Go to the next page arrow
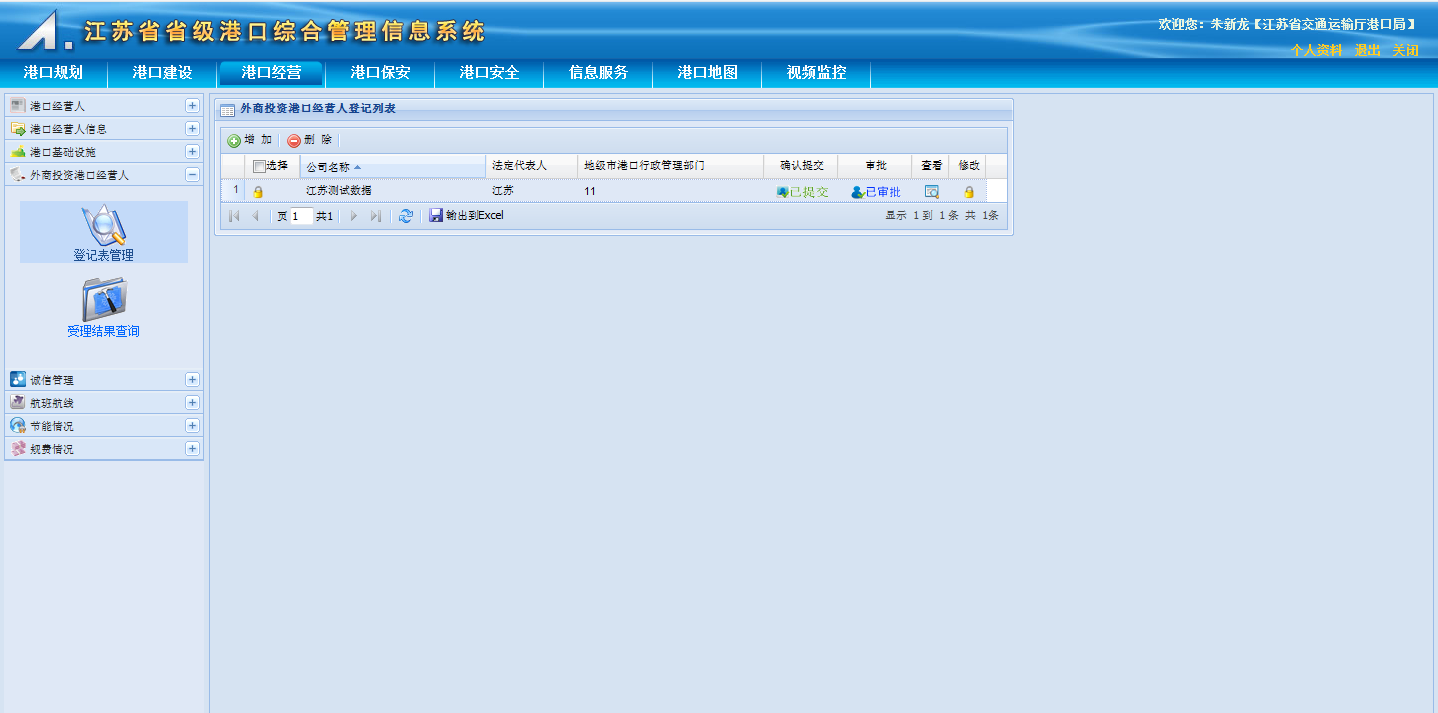The image size is (1438, 713). [353, 216]
